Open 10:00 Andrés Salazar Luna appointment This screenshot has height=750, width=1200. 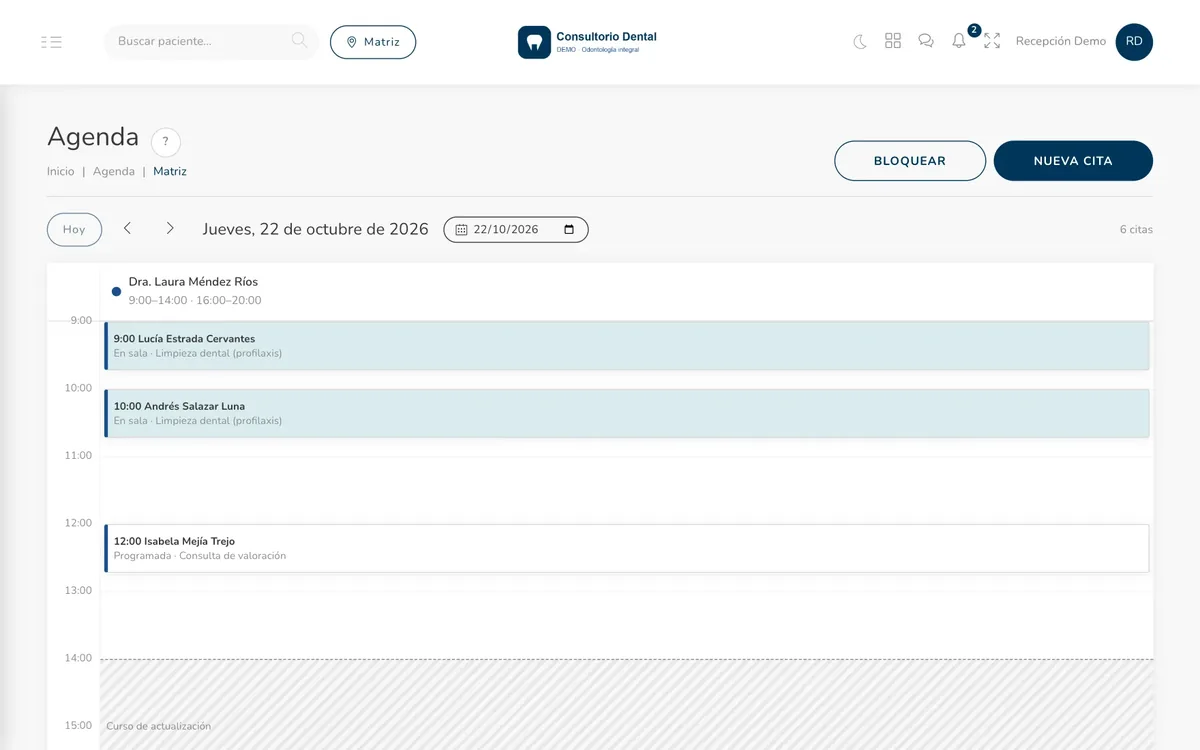[x=627, y=414]
